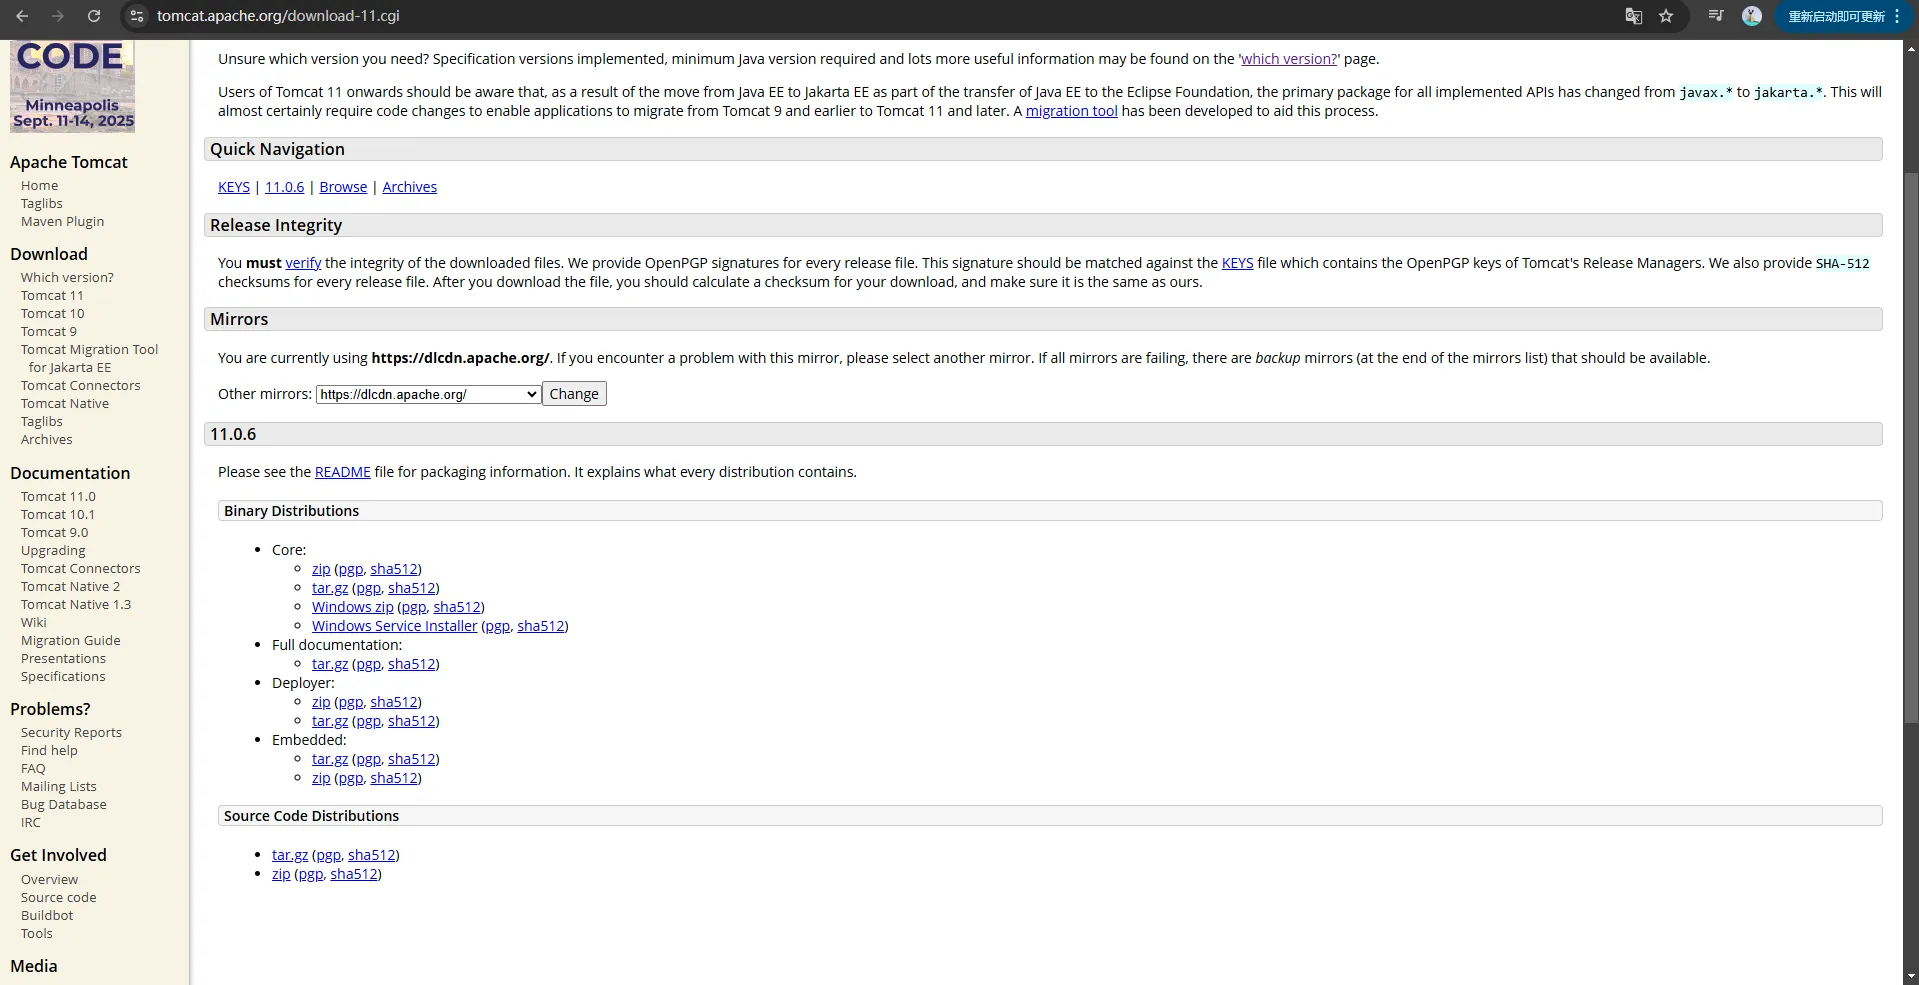The width and height of the screenshot is (1919, 985).
Task: Download the Windows zip link
Action: click(352, 607)
